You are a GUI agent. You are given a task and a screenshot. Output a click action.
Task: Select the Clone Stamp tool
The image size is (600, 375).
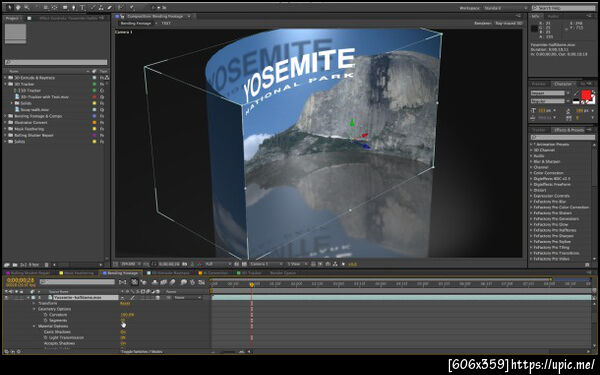[x=101, y=7]
